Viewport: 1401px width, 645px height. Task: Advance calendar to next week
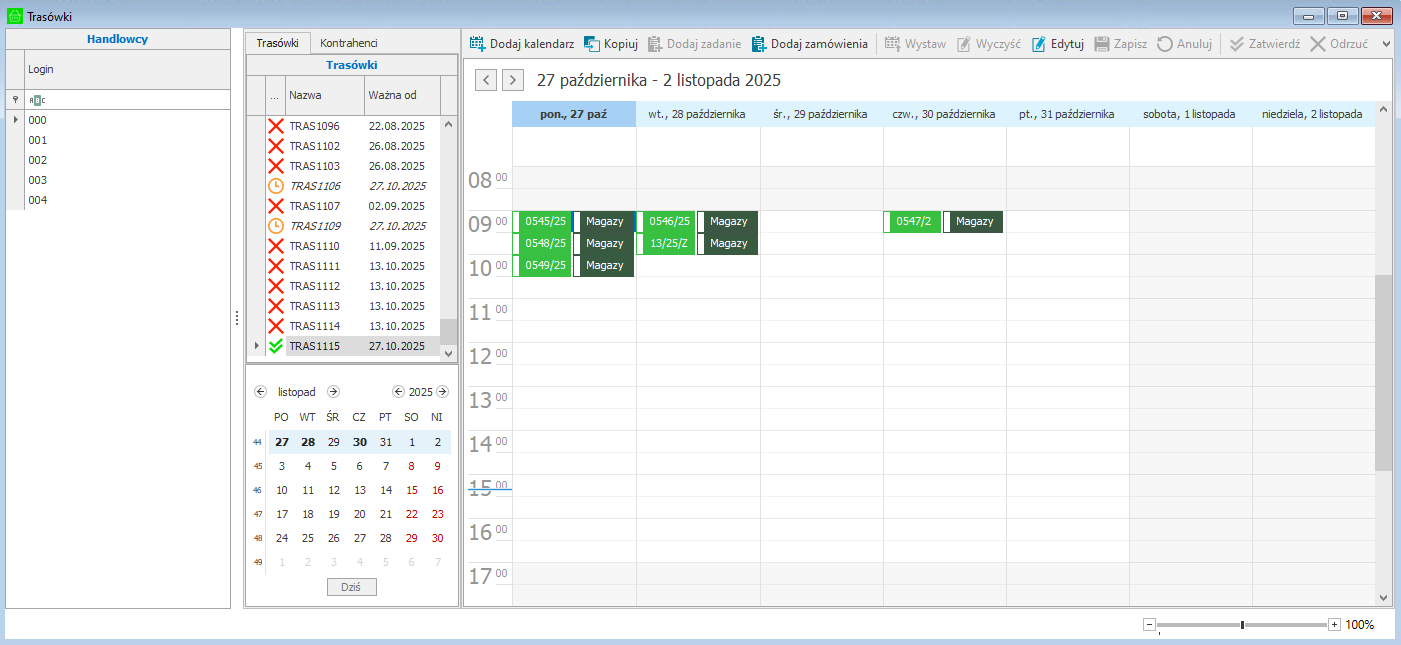(513, 80)
